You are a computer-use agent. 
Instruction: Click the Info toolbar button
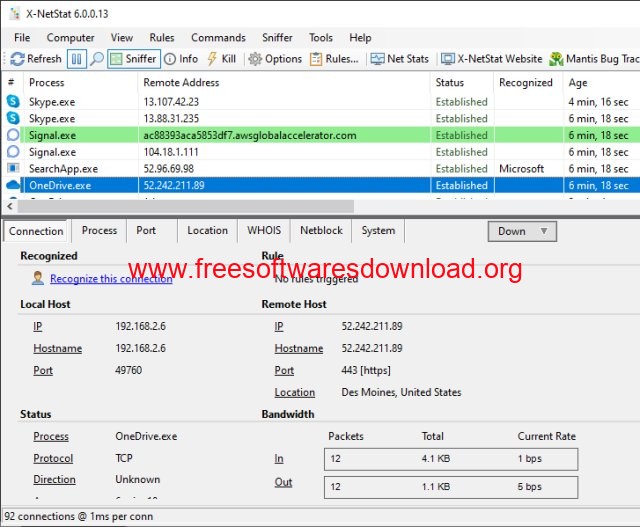click(x=181, y=59)
